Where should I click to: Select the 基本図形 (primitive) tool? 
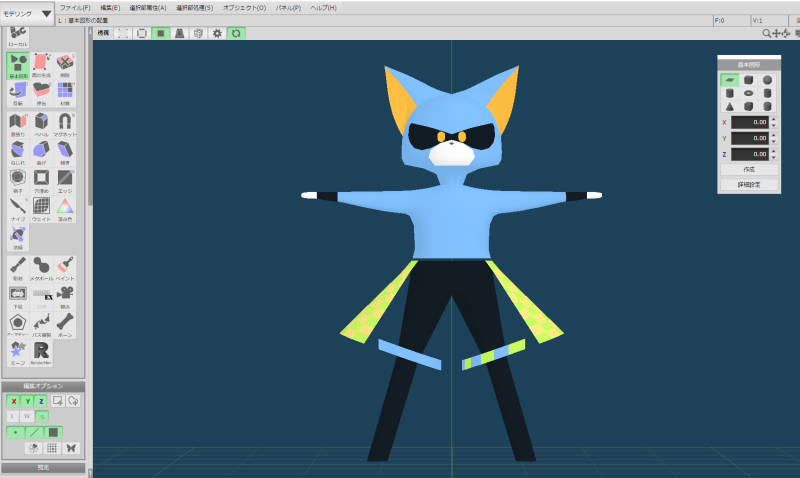(x=18, y=65)
